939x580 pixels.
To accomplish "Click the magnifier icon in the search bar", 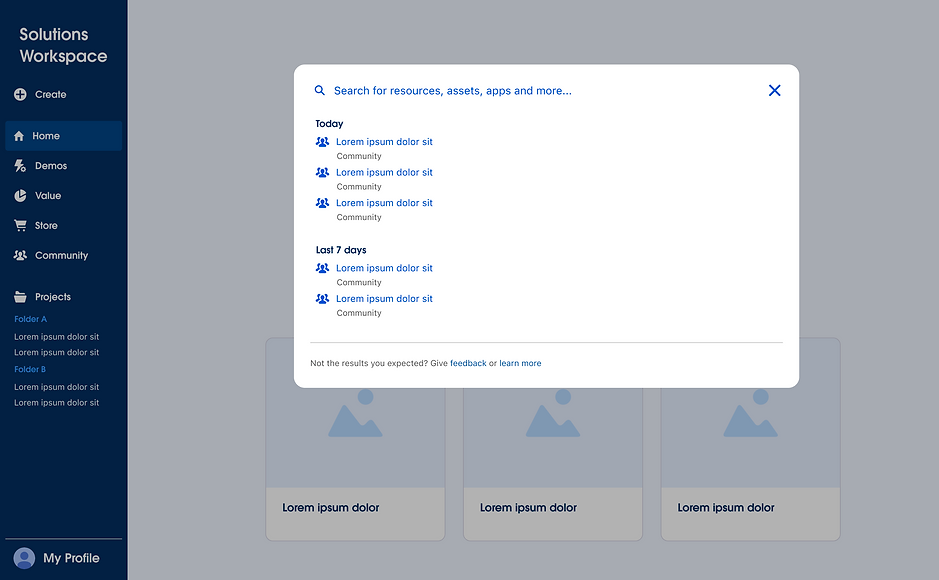I will coord(320,90).
